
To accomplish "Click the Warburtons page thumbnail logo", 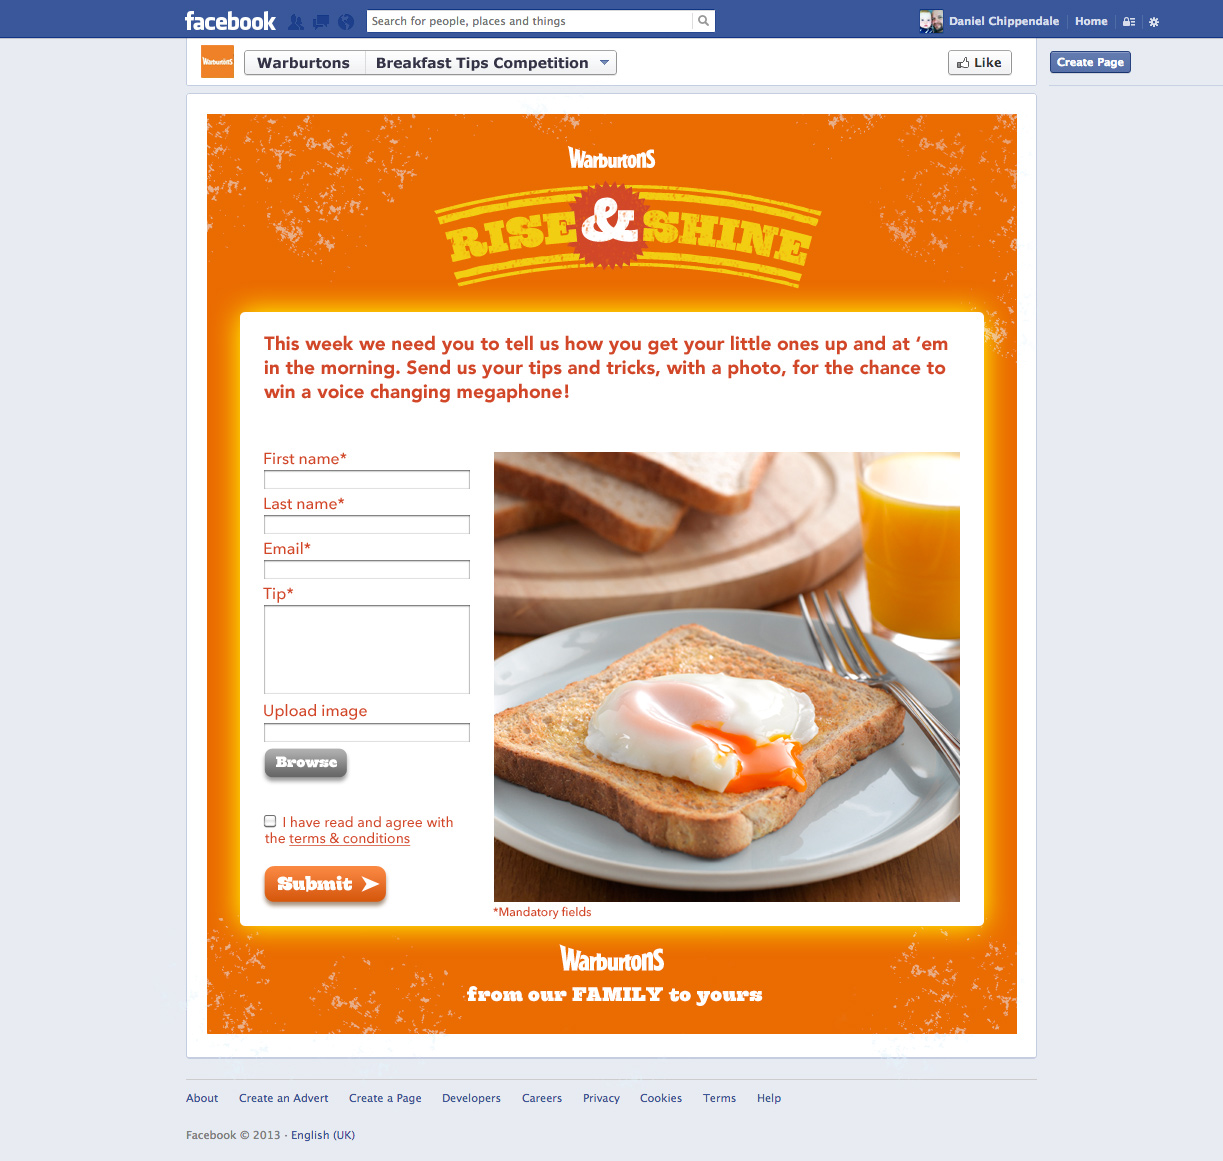I will pos(217,62).
